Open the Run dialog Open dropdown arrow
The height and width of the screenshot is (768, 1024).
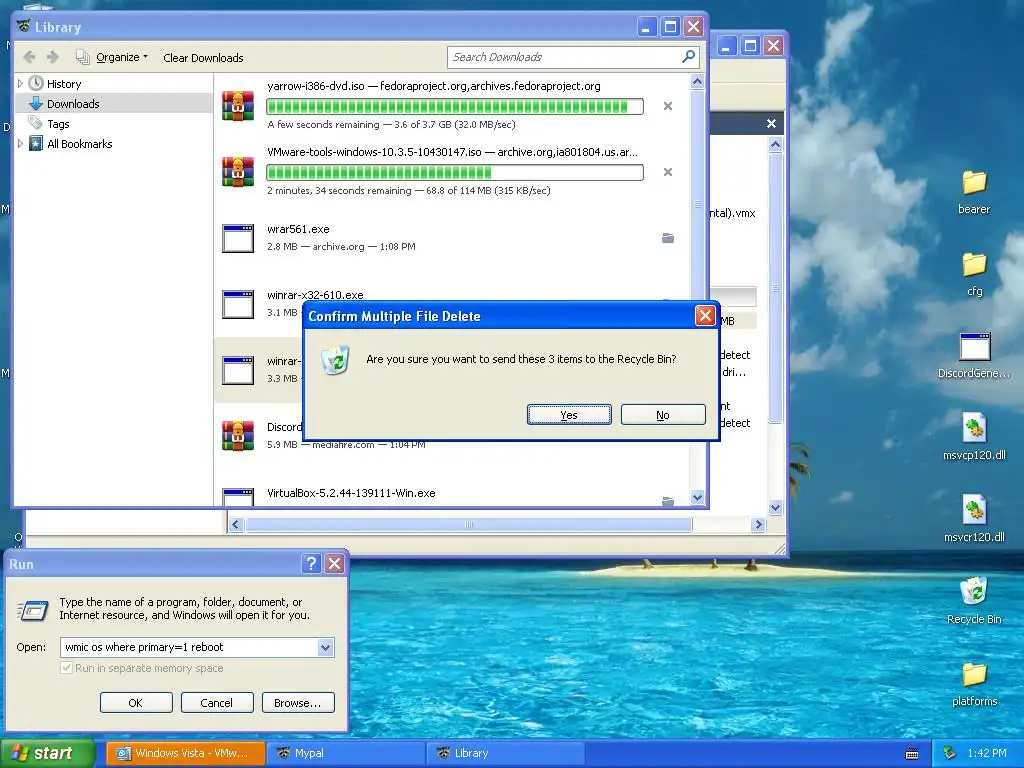[325, 647]
